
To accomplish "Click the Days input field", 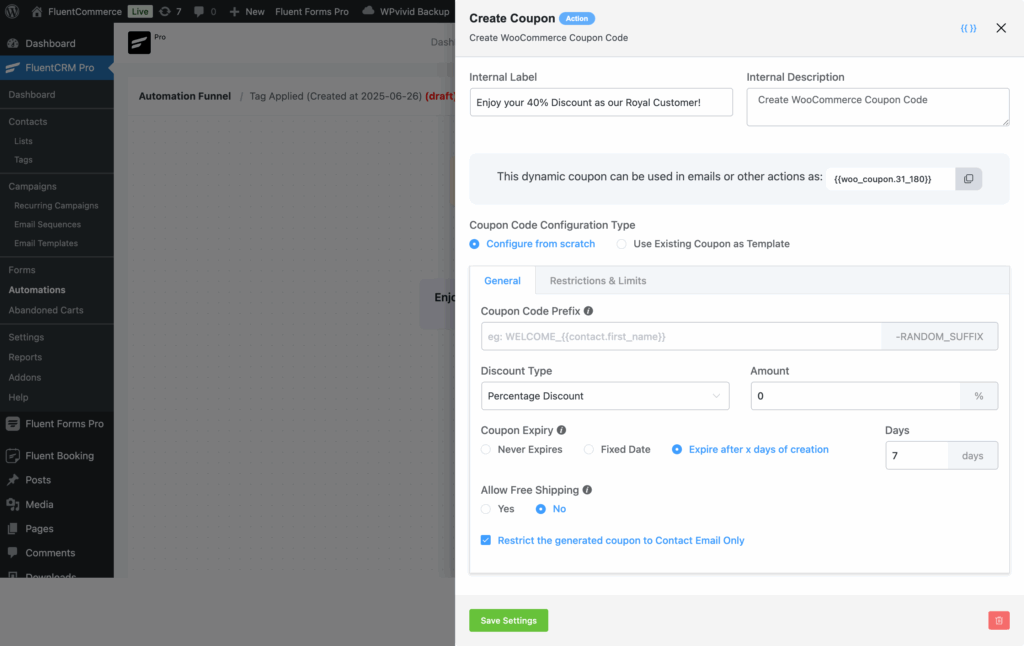I will point(917,455).
